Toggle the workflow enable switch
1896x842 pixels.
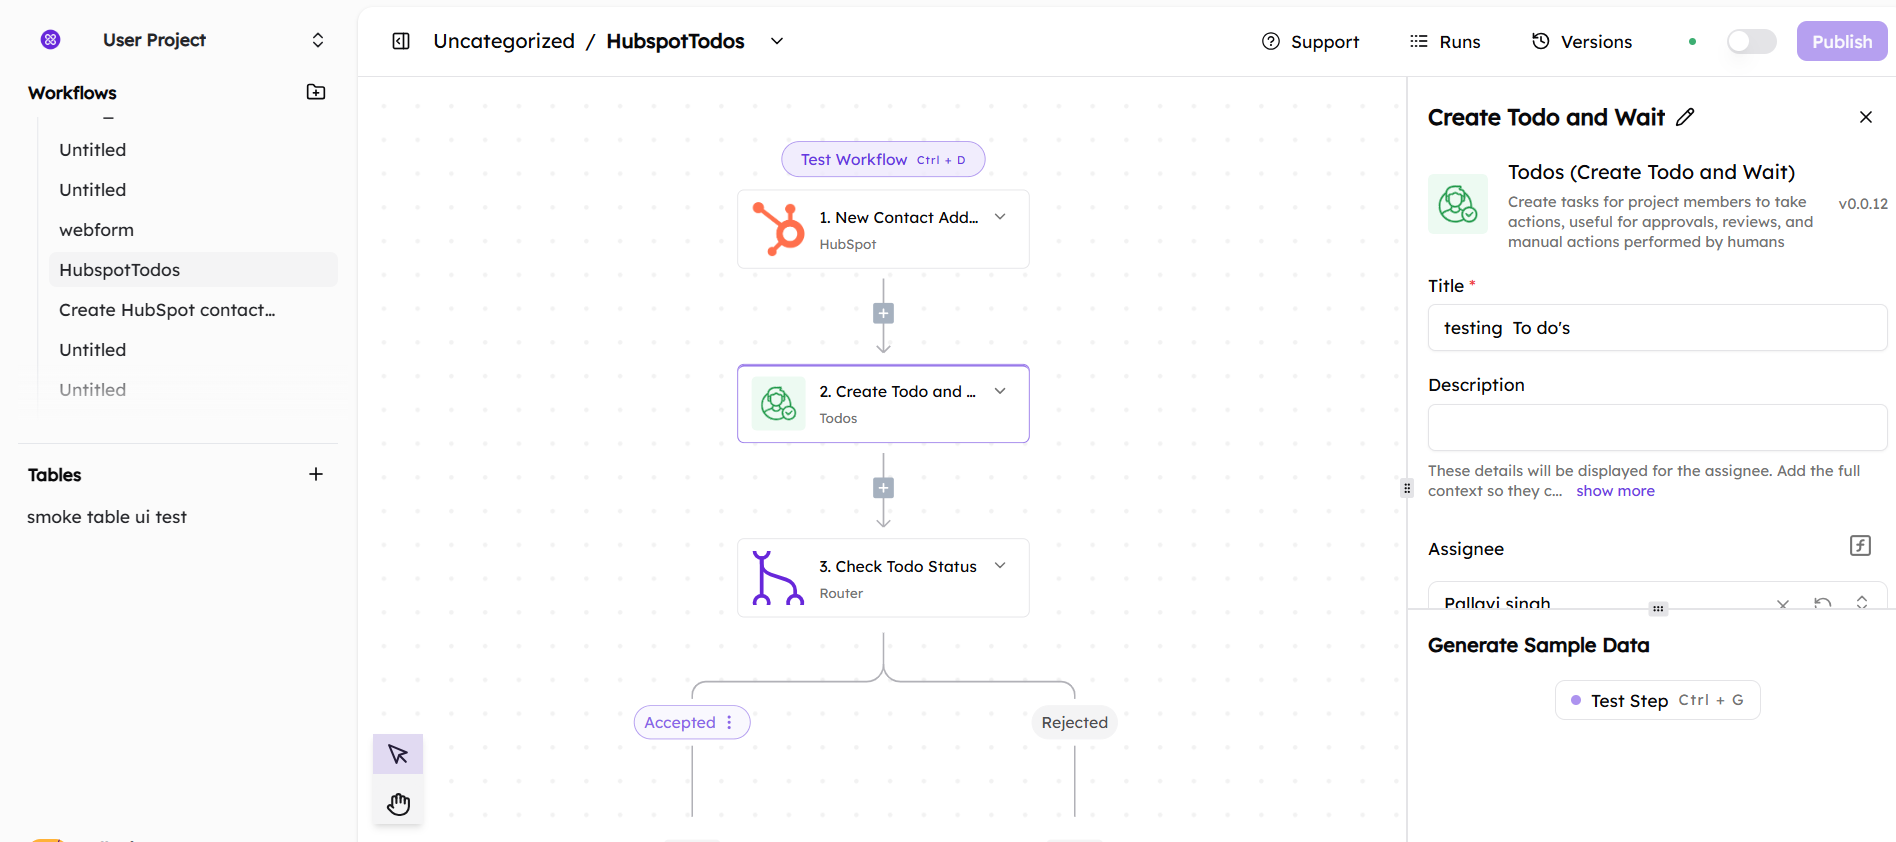(x=1751, y=41)
